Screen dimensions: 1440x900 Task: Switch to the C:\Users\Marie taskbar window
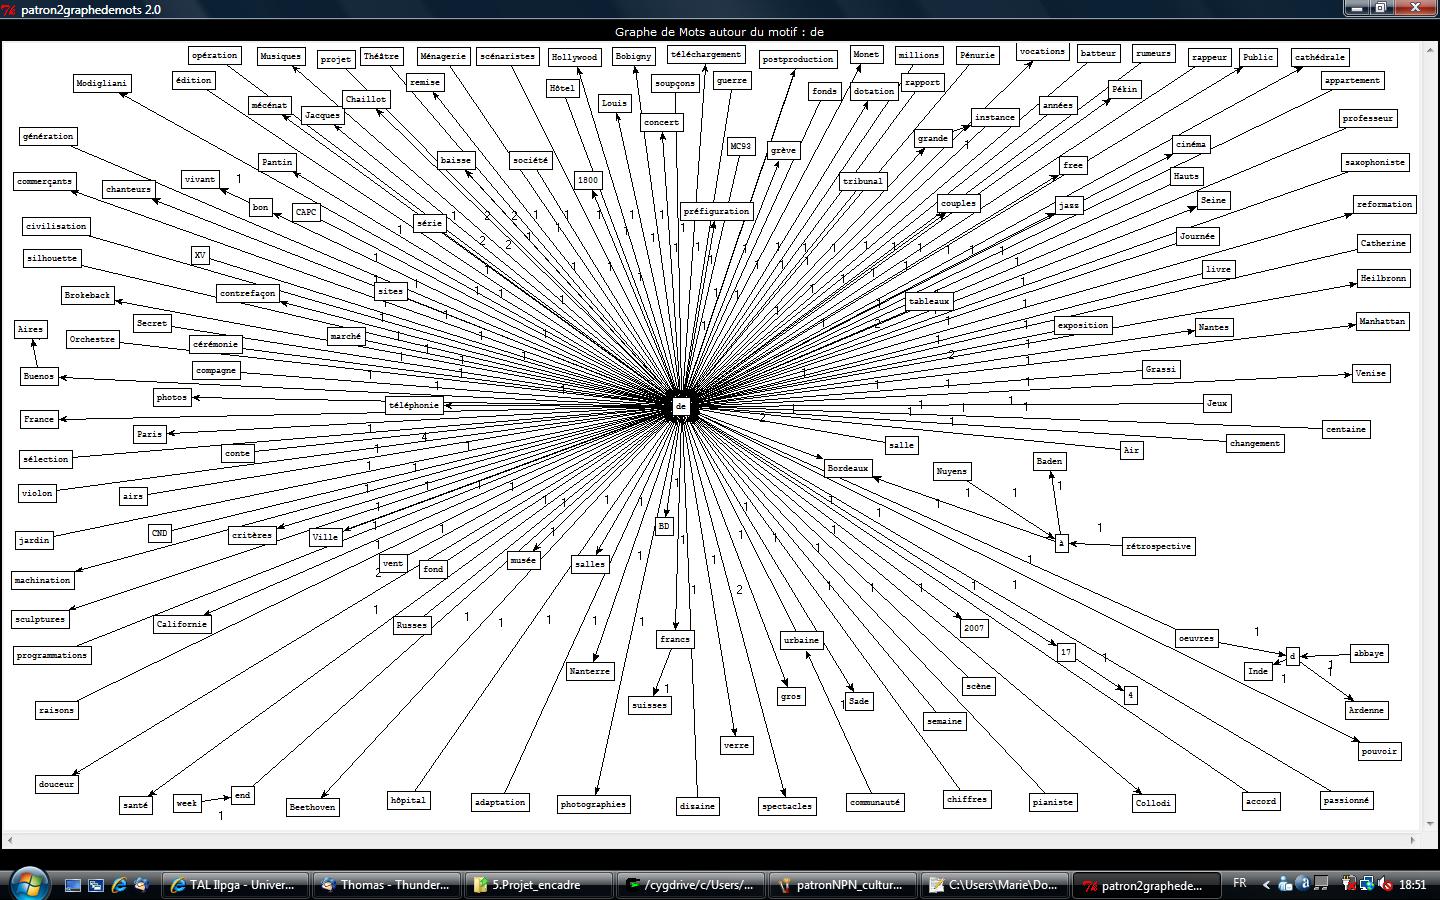pos(995,885)
